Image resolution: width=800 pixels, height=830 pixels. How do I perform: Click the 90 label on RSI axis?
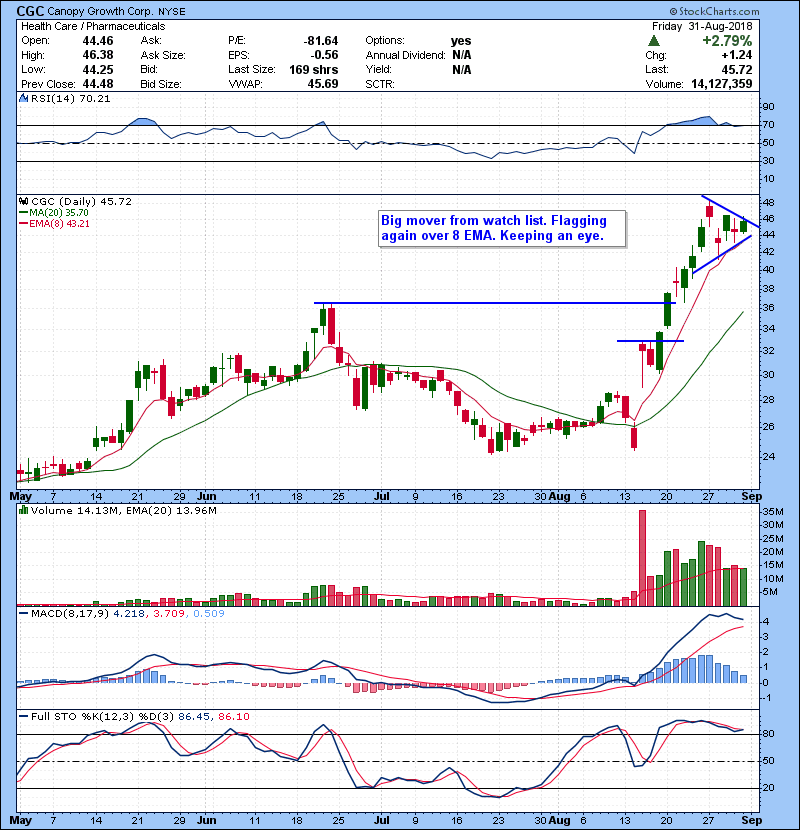[x=768, y=107]
